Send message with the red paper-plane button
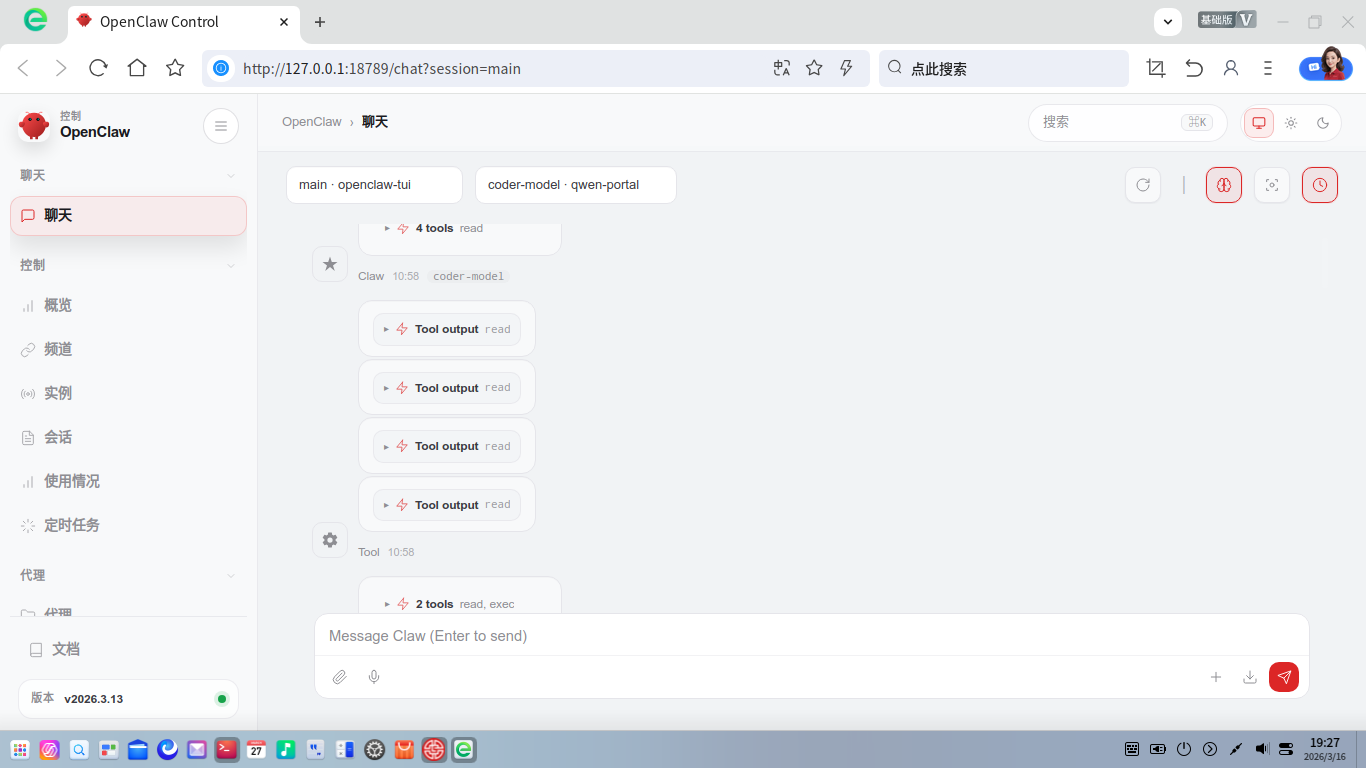 (x=1284, y=677)
